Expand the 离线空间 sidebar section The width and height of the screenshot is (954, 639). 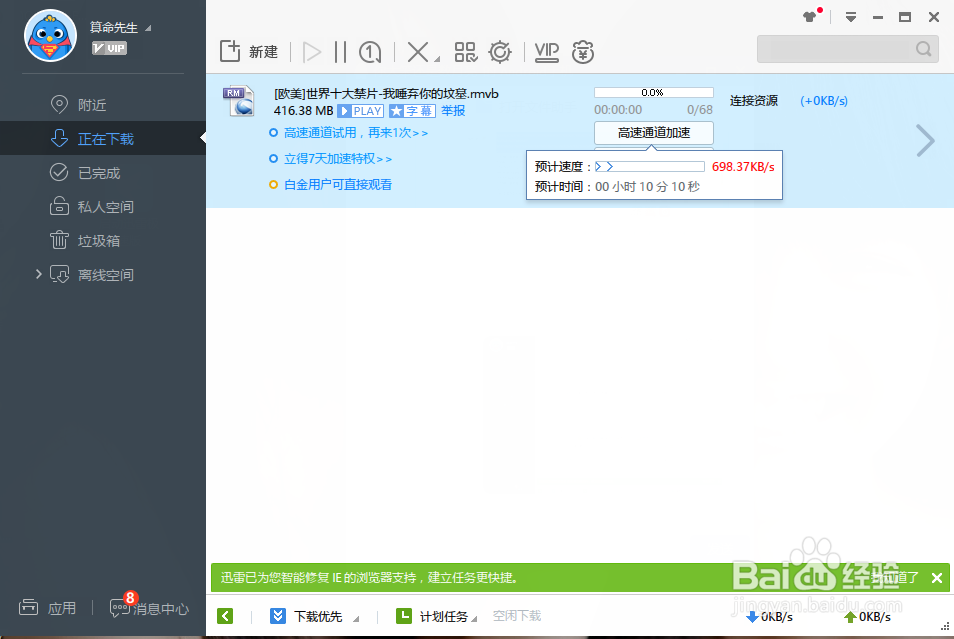[x=38, y=274]
